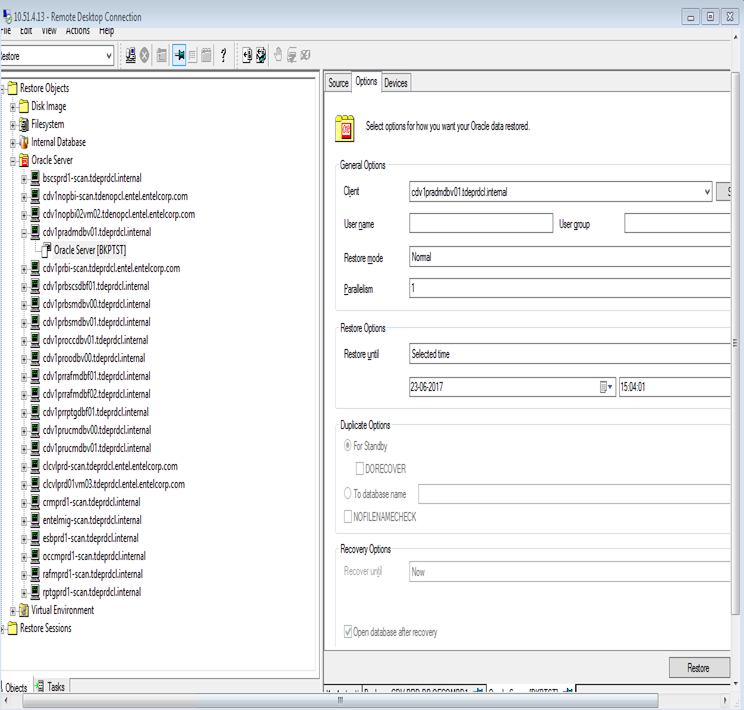Toggle the highlighted pin toolbar icon
The width and height of the screenshot is (744, 710).
pos(179,56)
